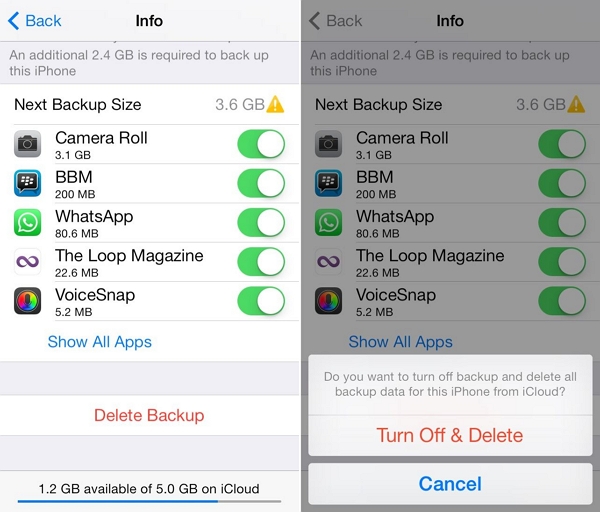This screenshot has height=512, width=600.
Task: Tap The Loop Magazine icon in left panel
Action: pyautogui.click(x=28, y=262)
